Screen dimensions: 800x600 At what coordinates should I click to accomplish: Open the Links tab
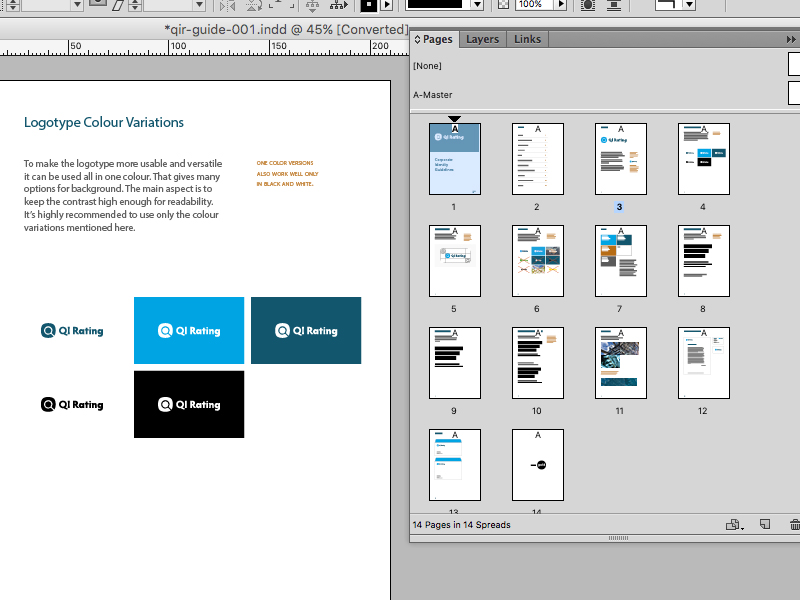pyautogui.click(x=527, y=39)
